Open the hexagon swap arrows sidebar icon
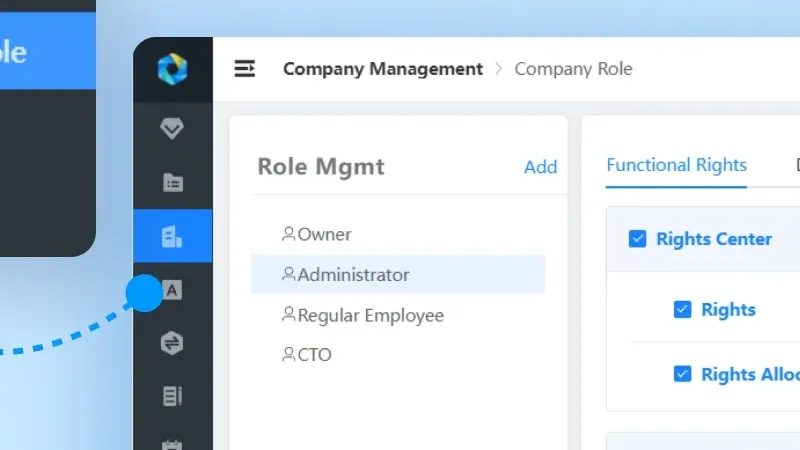Screen dimensions: 800x450 [x=172, y=343]
